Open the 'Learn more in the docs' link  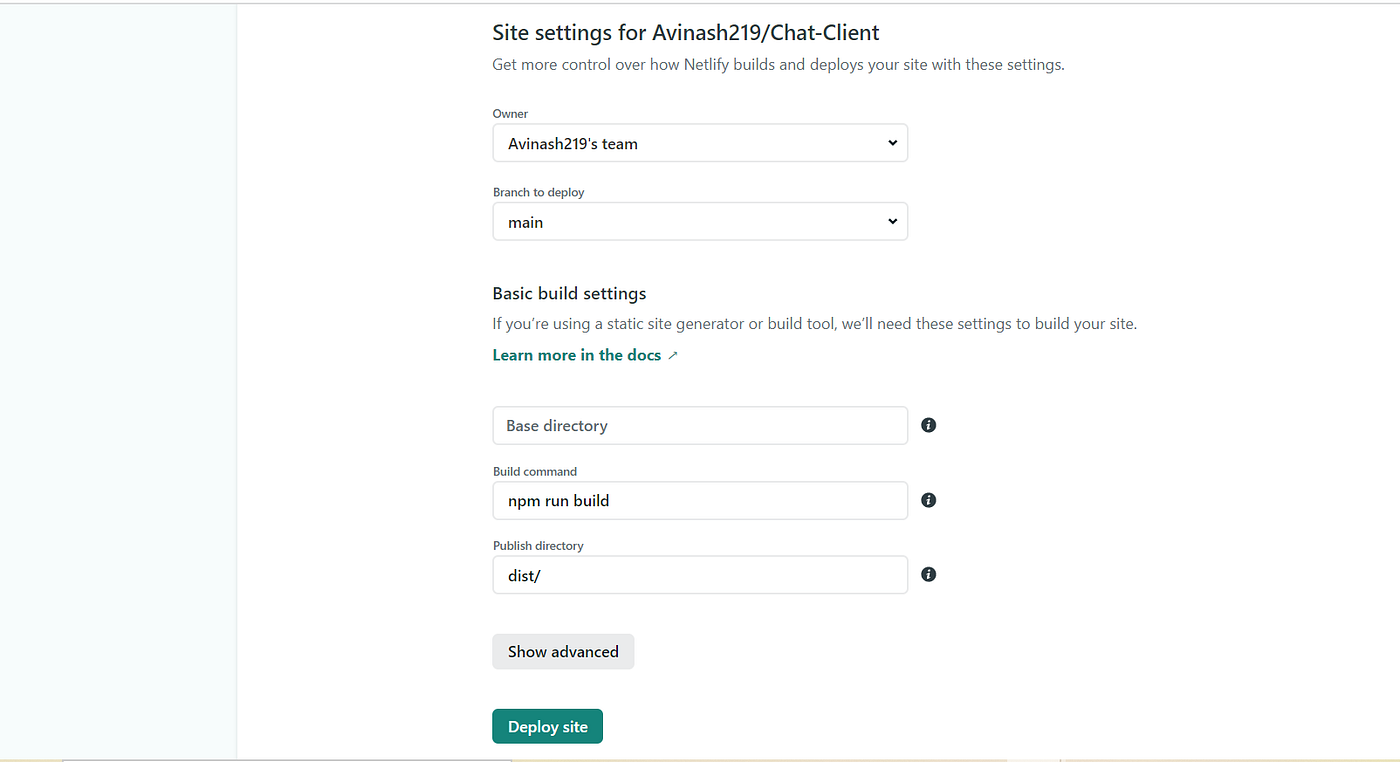(576, 354)
